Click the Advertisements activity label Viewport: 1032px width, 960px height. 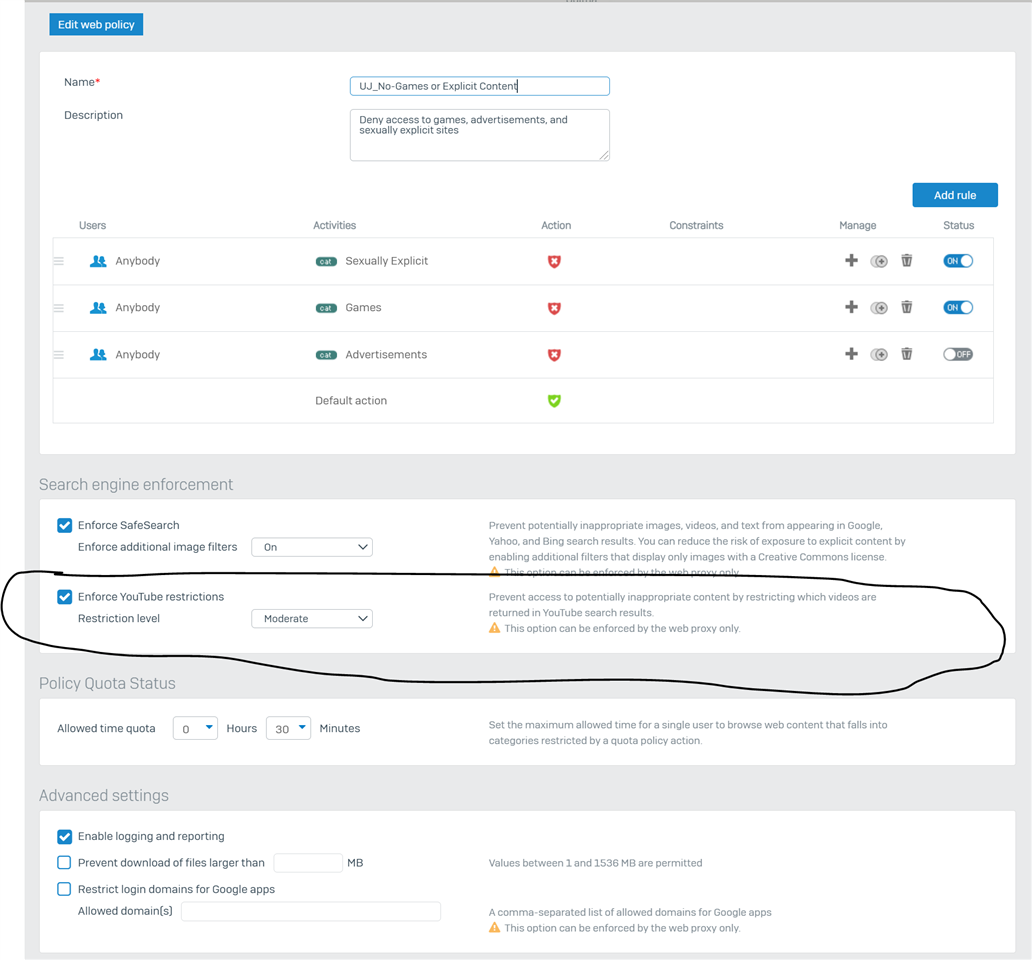[x=386, y=354]
